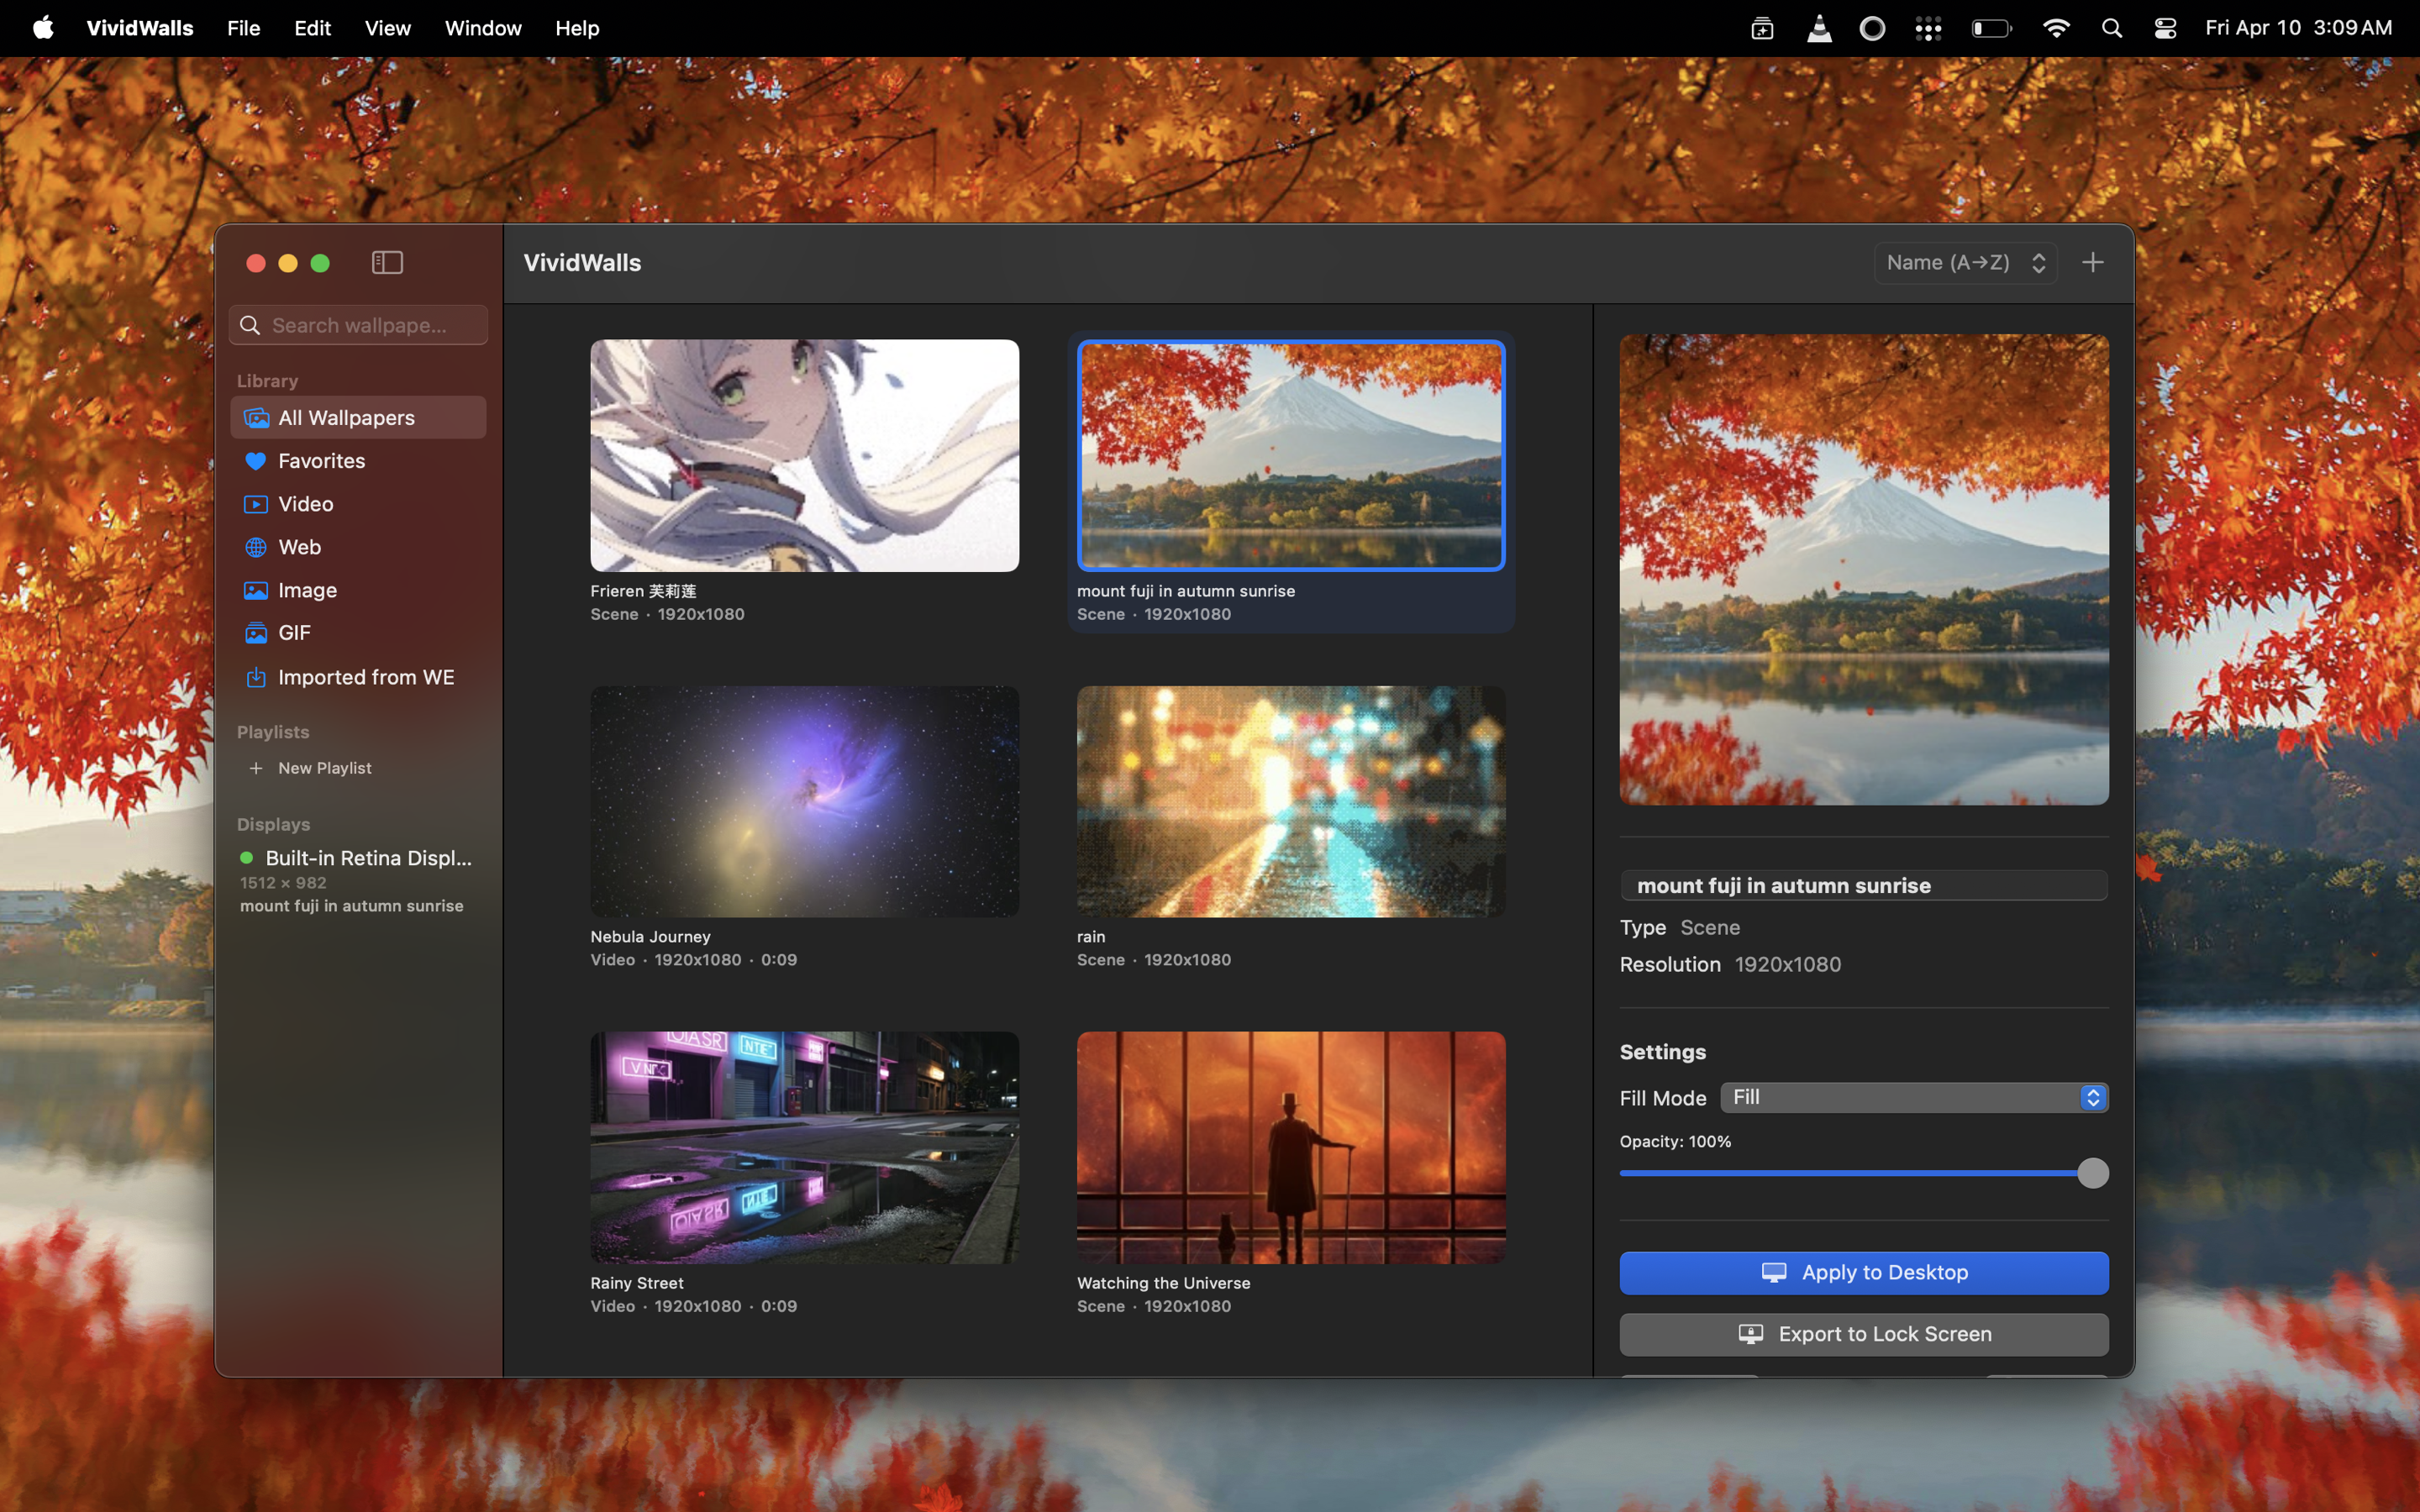Click the green display status dot

click(x=246, y=857)
